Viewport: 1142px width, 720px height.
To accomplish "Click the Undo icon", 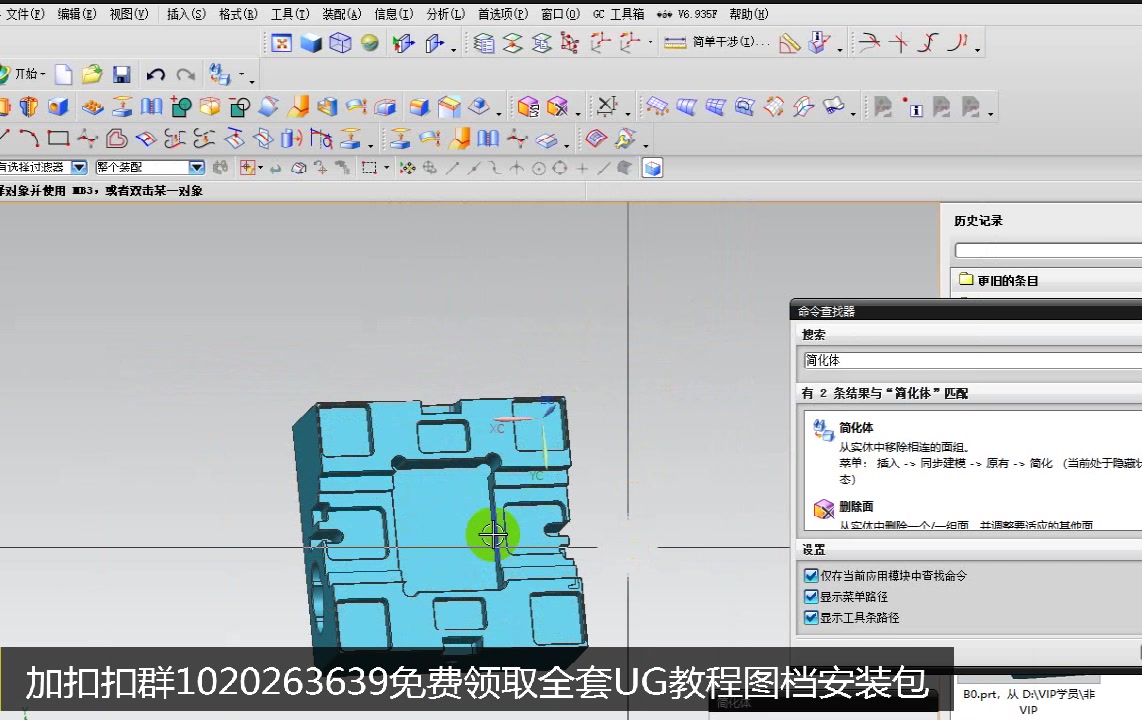I will tap(156, 73).
